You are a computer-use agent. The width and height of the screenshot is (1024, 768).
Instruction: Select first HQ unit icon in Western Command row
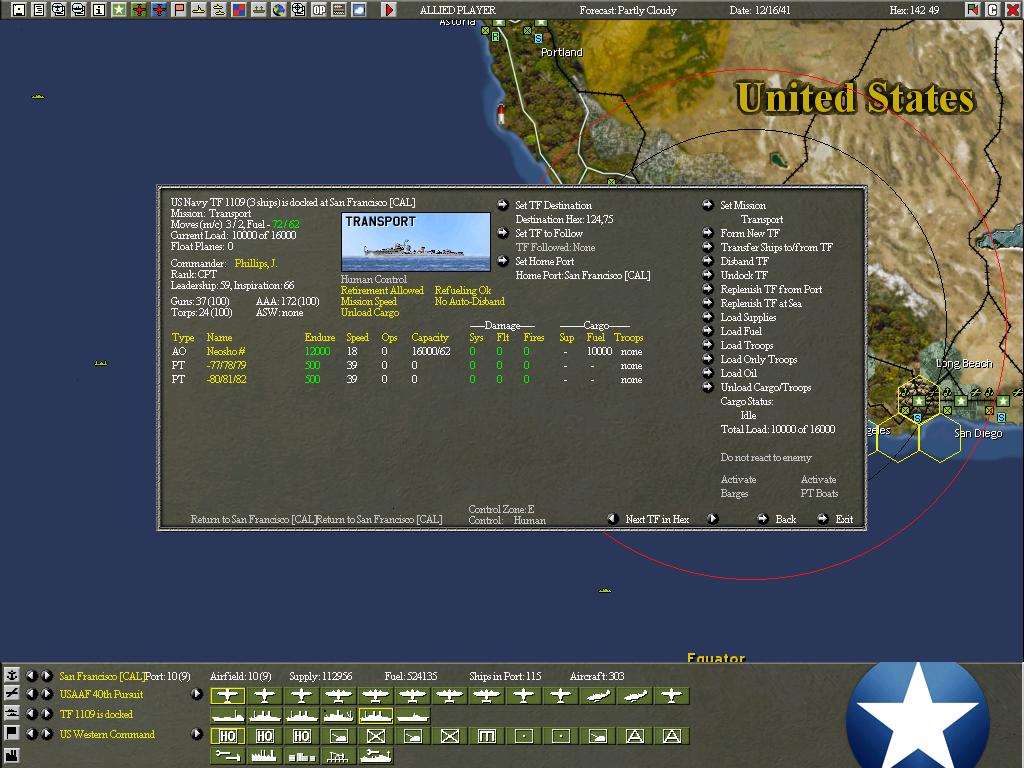[228, 736]
